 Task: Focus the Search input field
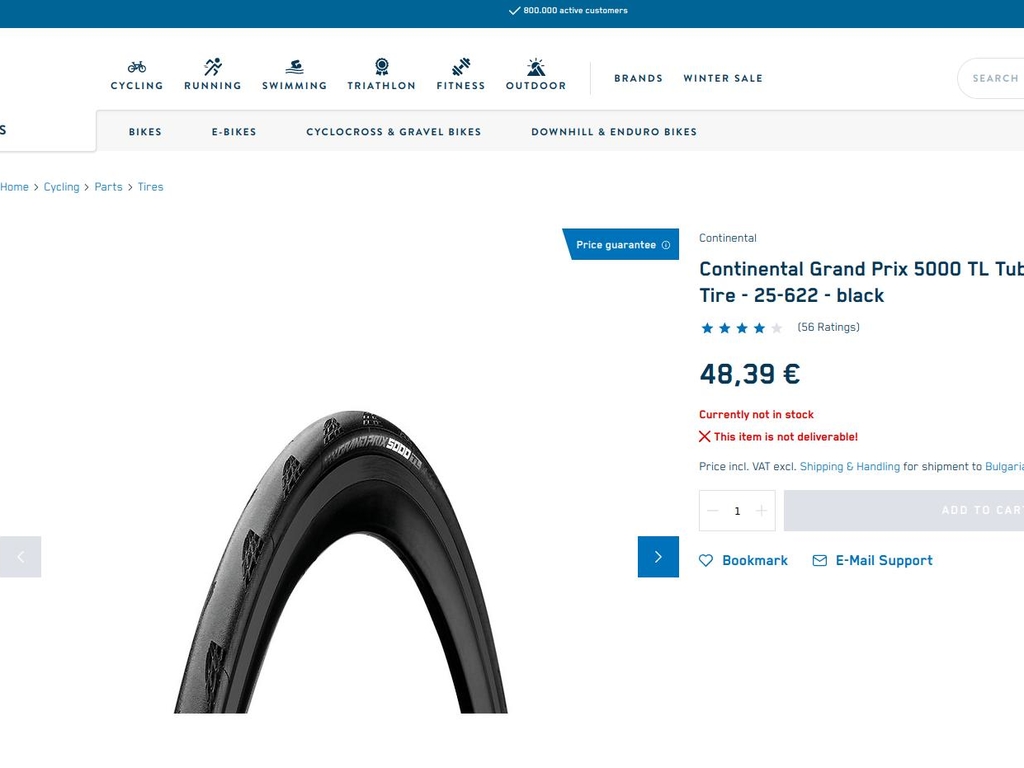[991, 78]
